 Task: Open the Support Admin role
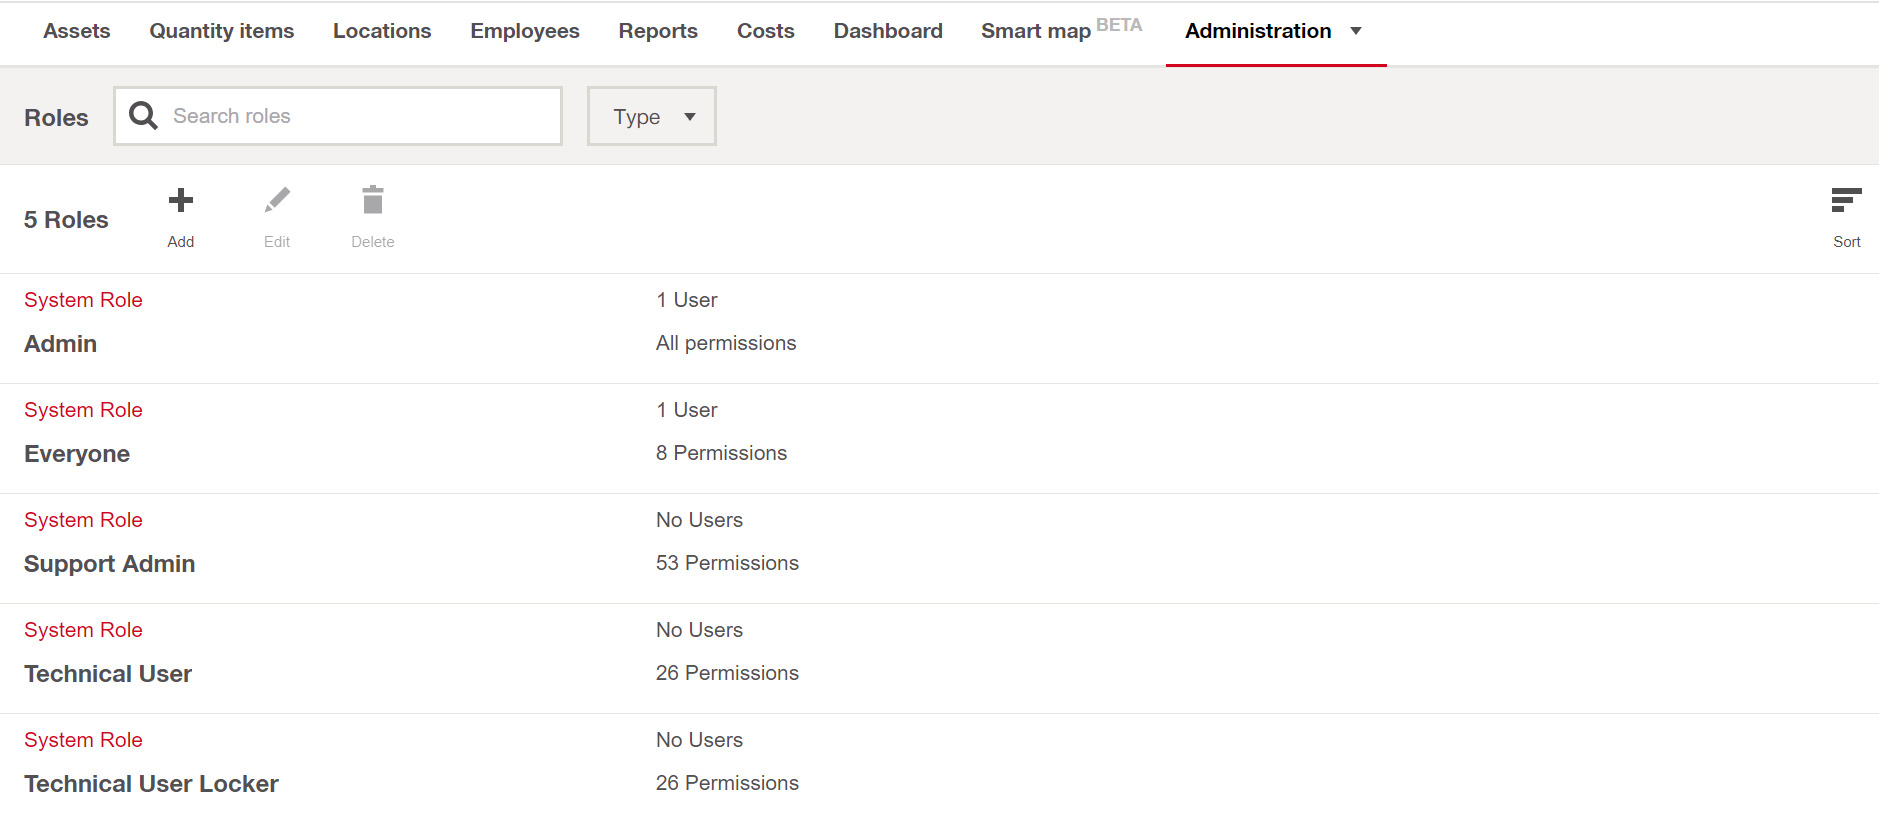pos(110,564)
